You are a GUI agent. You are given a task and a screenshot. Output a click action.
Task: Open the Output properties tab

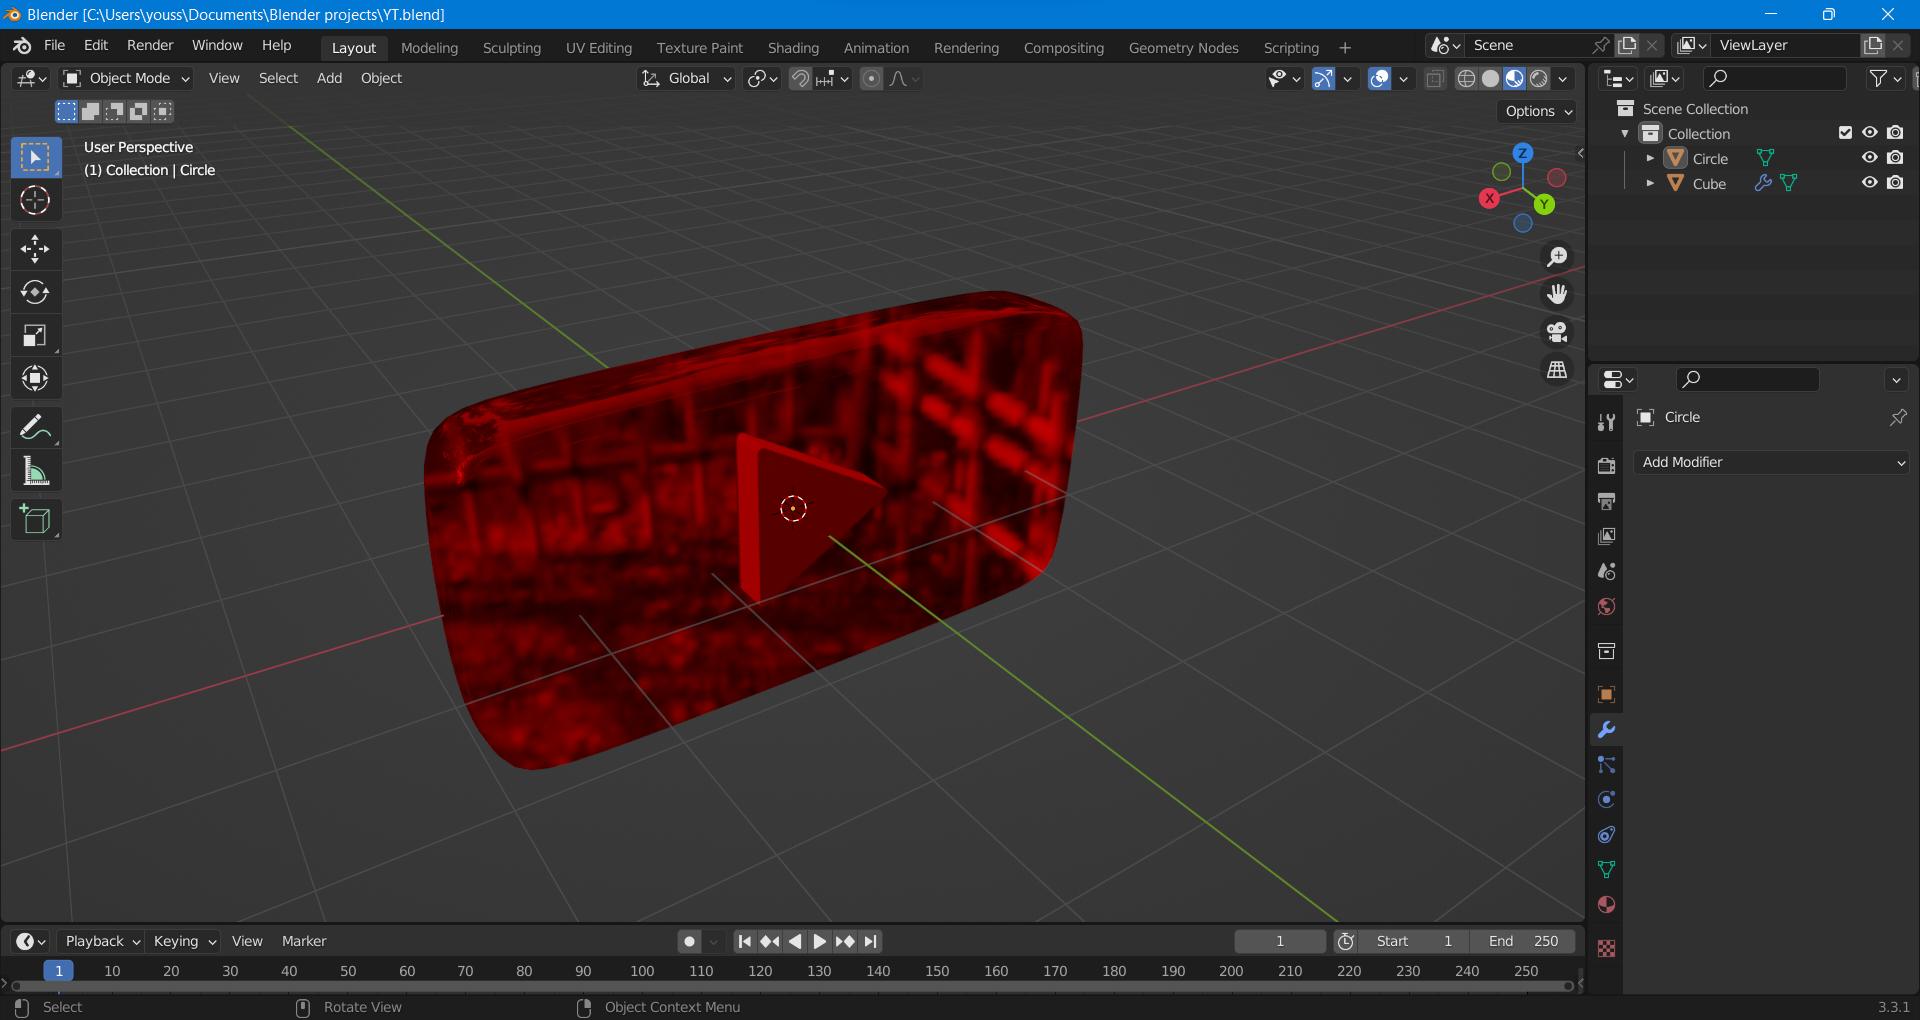pyautogui.click(x=1606, y=501)
